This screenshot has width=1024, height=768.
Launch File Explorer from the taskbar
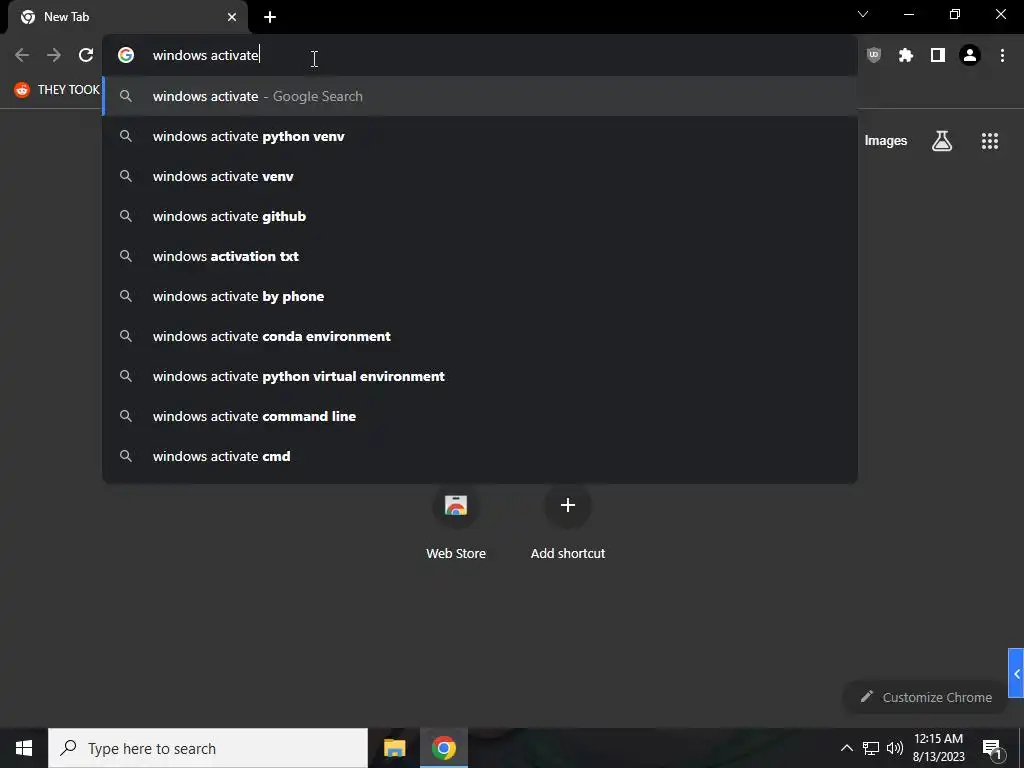coord(394,748)
